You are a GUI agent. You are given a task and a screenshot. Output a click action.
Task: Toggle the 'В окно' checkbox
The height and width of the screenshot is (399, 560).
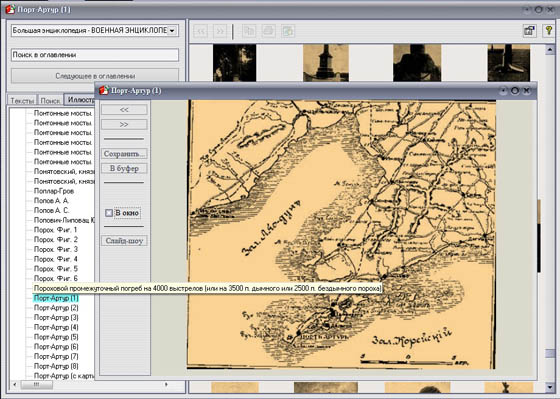(109, 213)
